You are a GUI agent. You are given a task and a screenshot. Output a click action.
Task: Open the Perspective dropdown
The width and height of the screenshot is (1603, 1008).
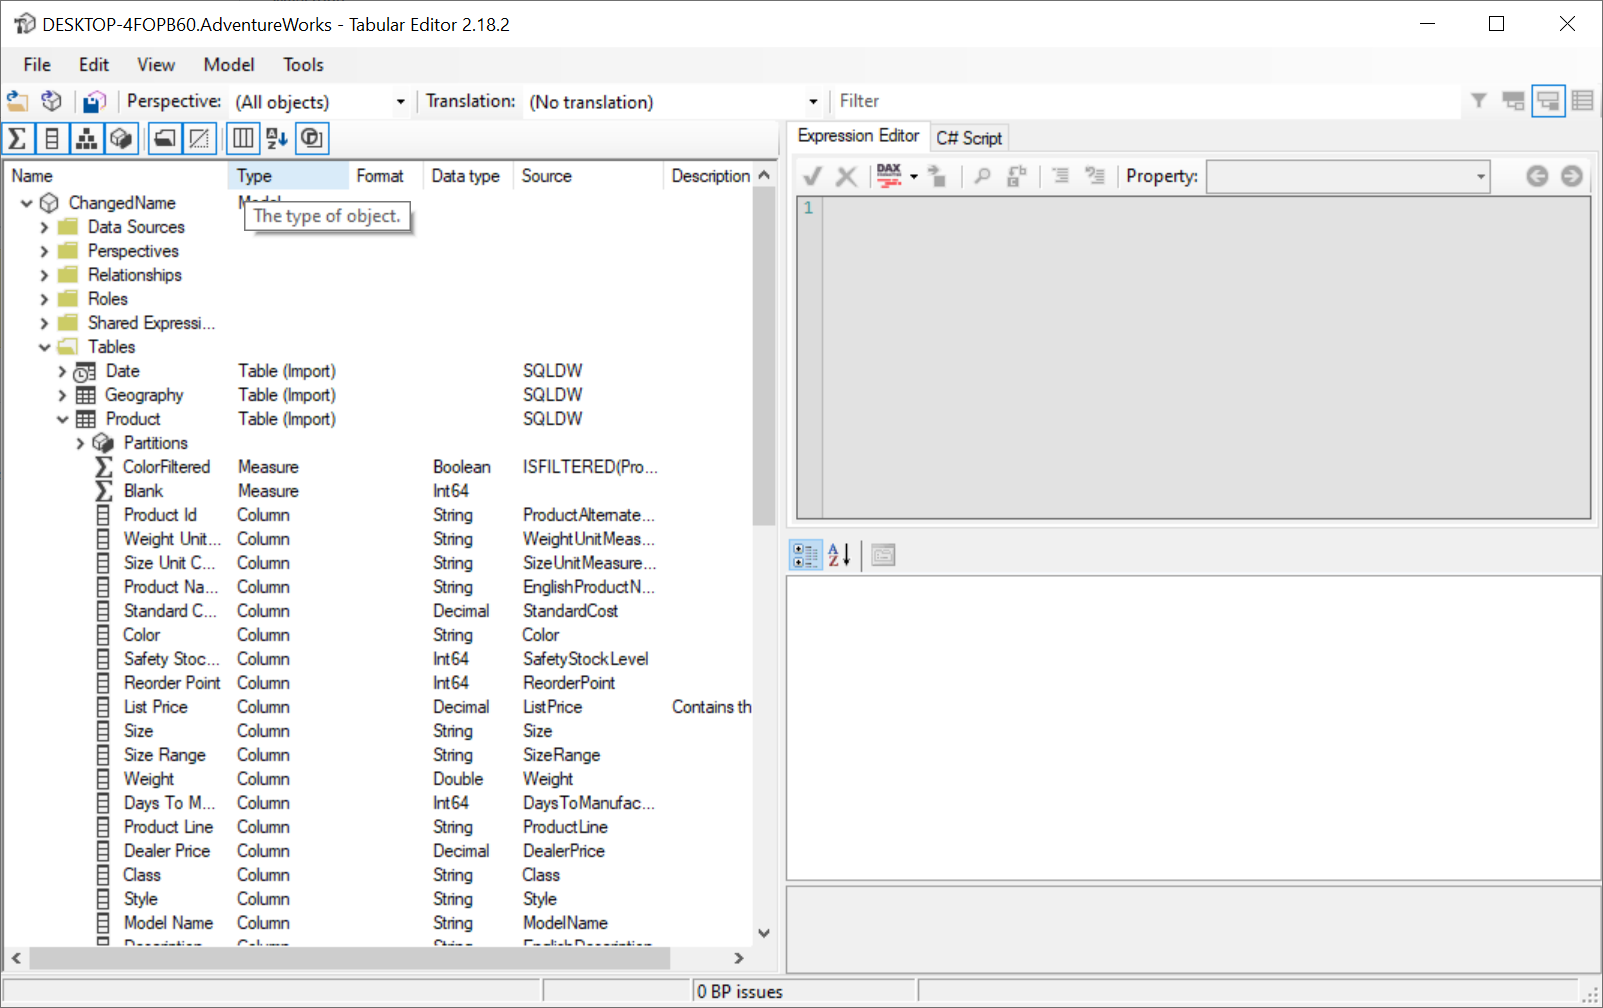[x=400, y=101]
